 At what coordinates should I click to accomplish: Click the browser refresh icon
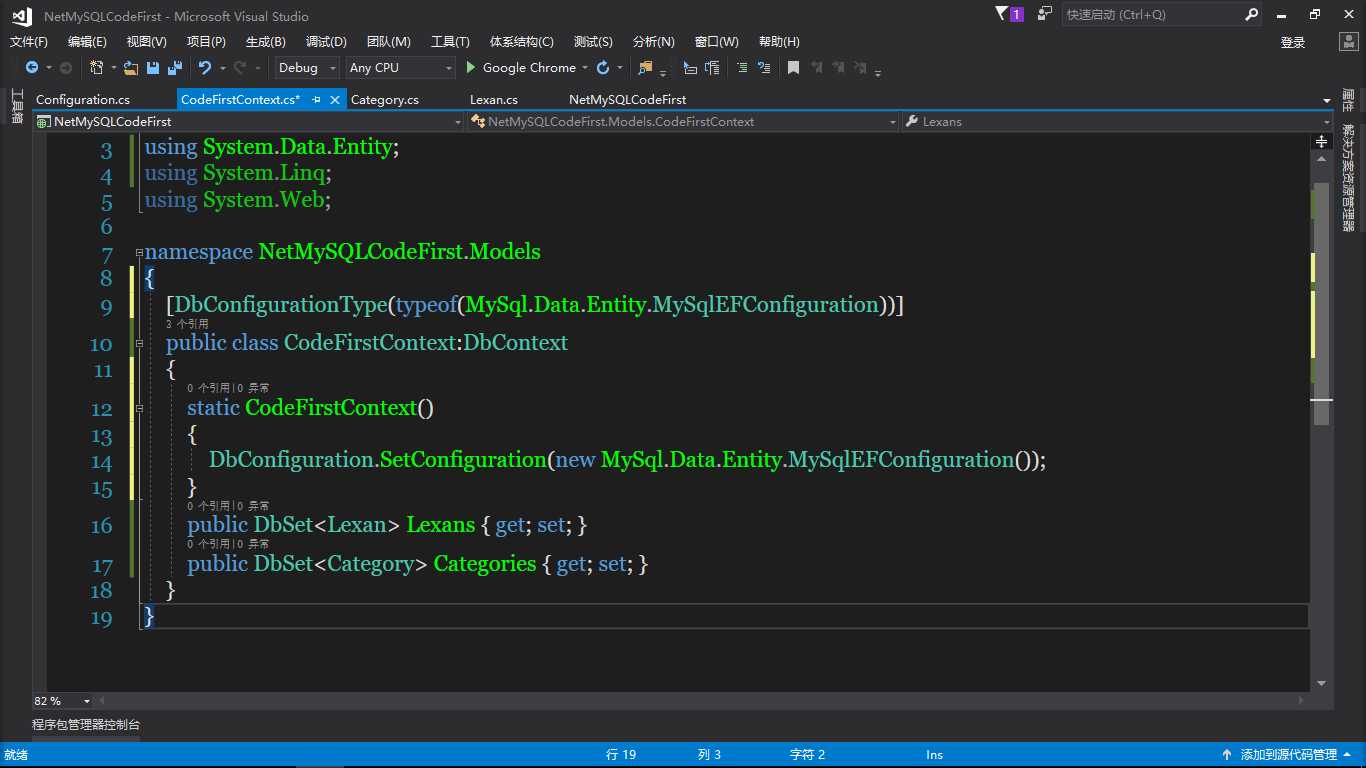[603, 68]
